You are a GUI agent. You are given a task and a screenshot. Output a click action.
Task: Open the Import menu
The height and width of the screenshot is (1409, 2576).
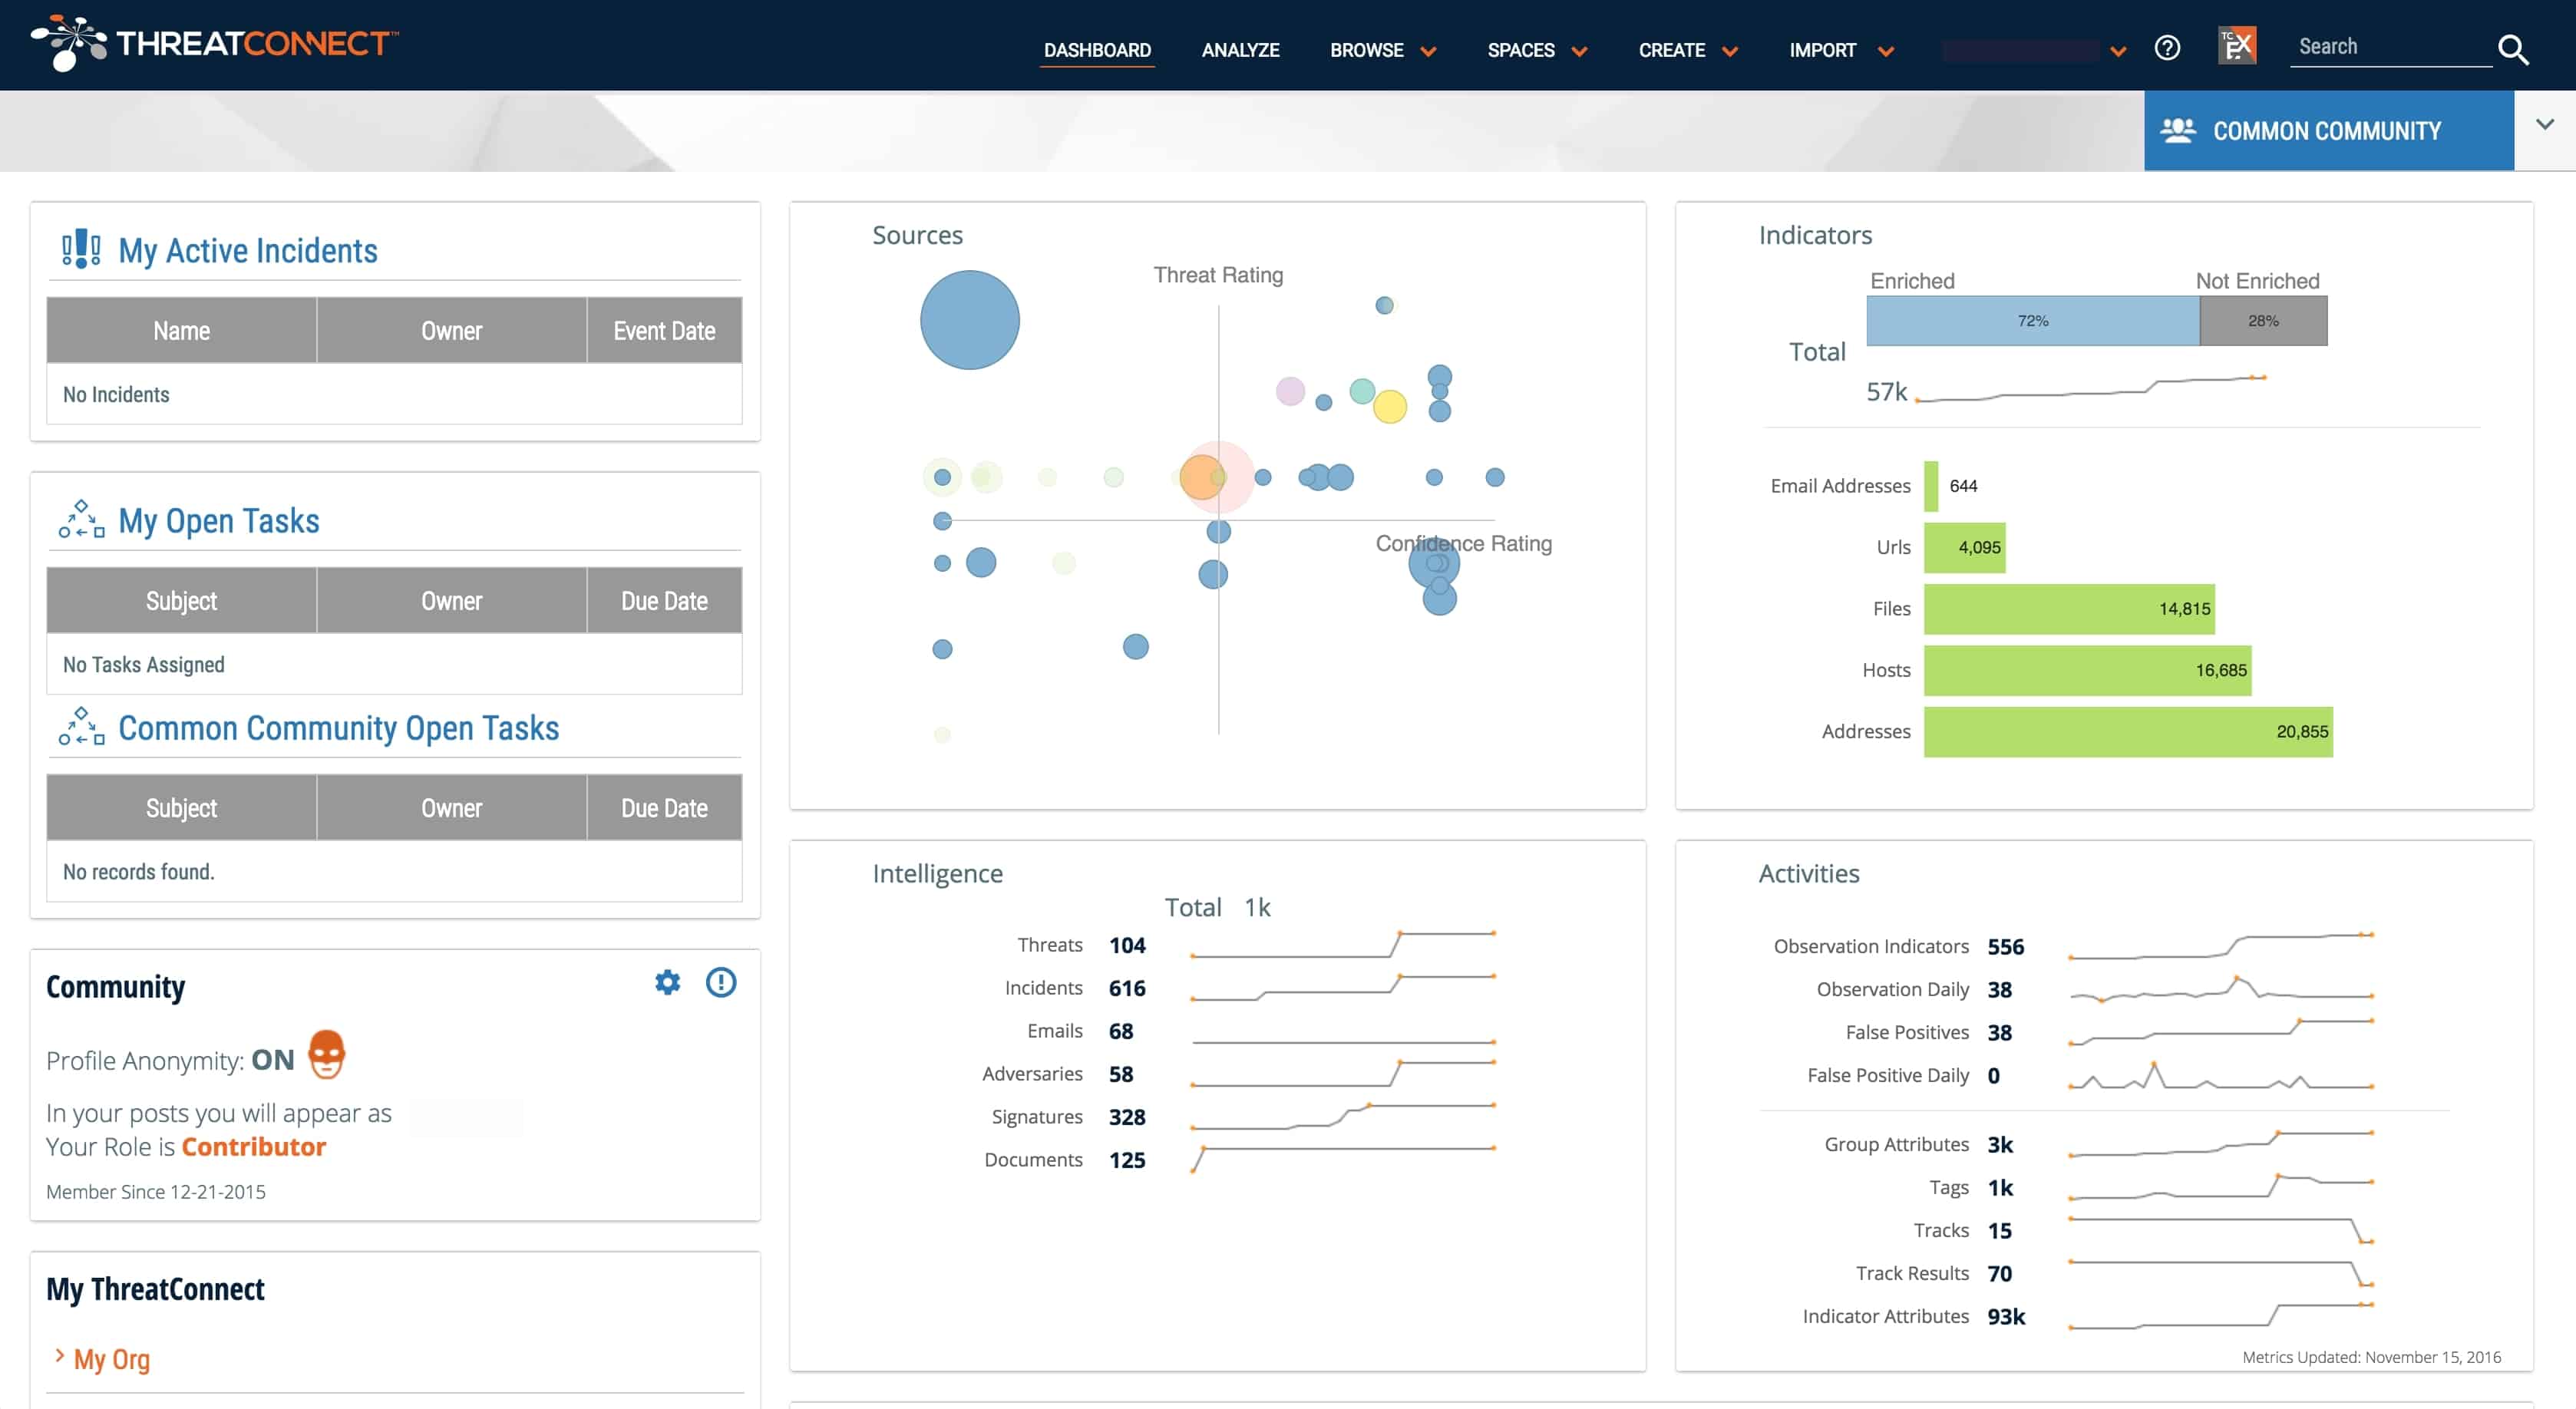point(1822,50)
